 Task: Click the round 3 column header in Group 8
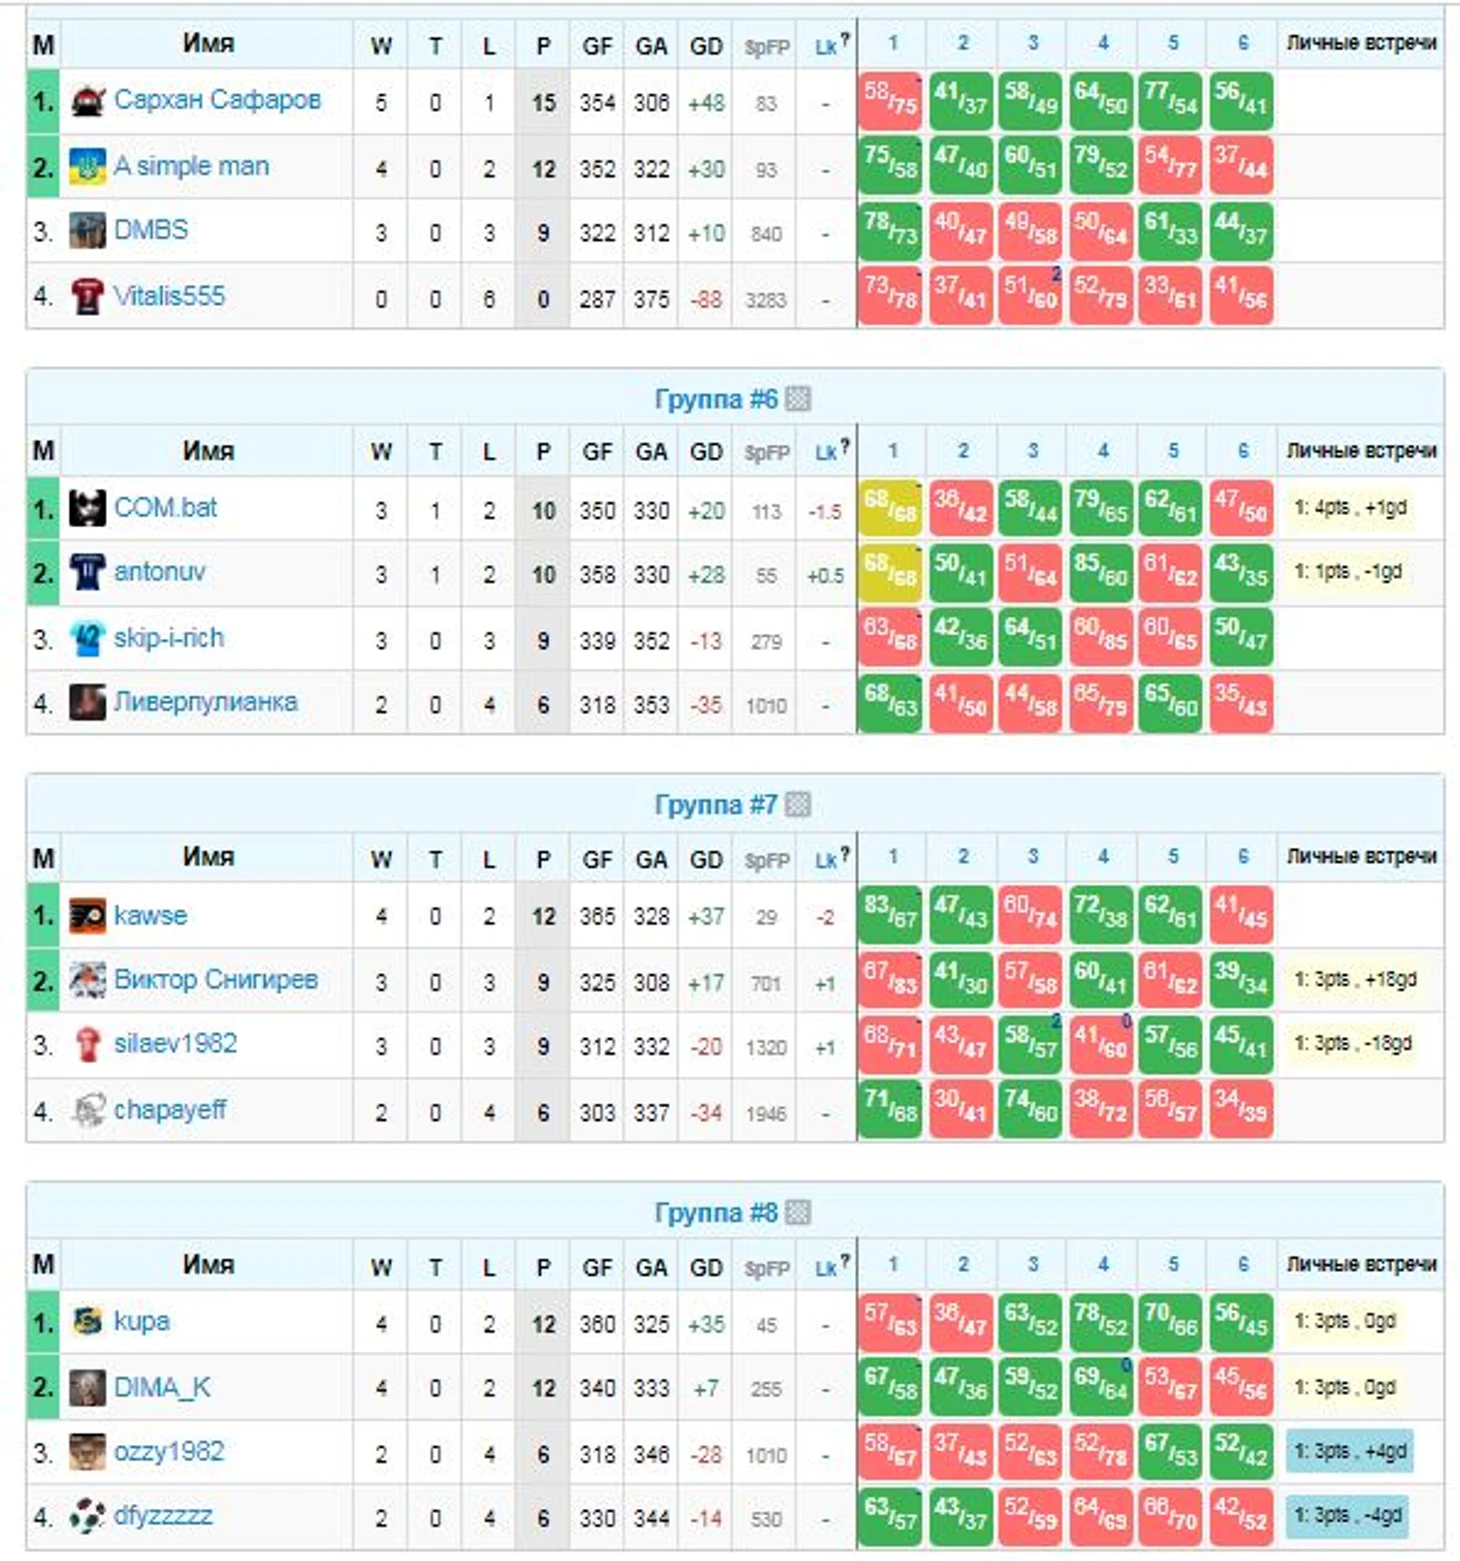[1033, 1265]
